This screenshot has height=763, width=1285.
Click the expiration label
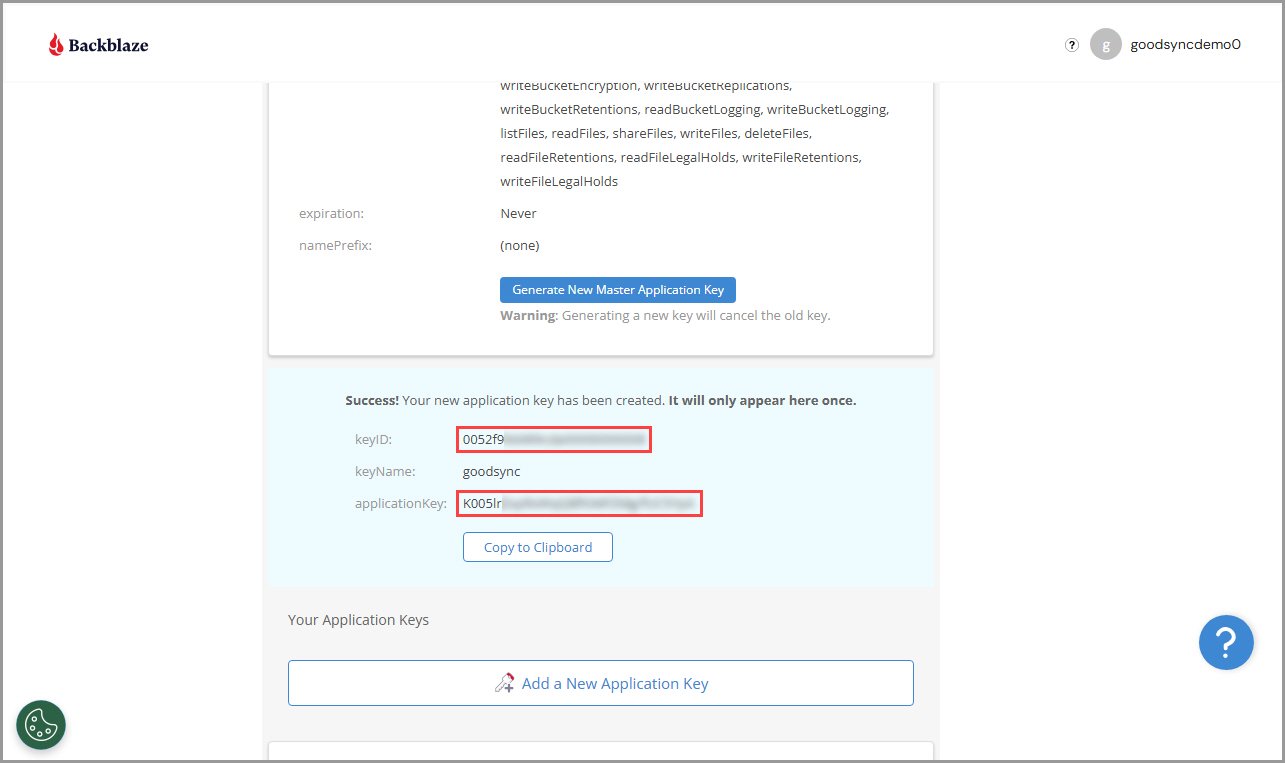331,213
